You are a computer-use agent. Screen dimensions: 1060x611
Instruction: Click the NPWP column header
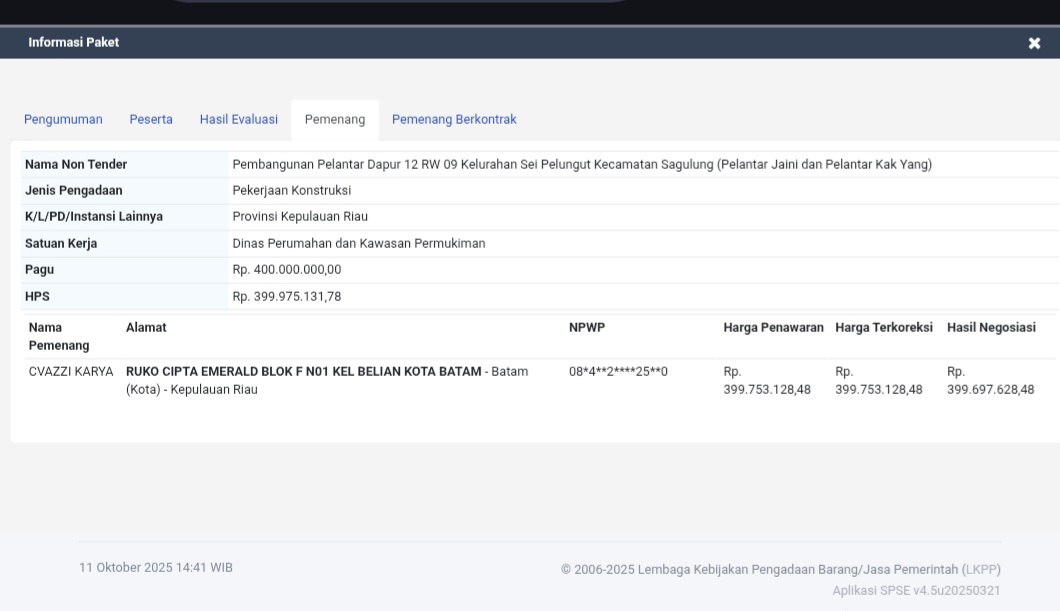pos(587,328)
